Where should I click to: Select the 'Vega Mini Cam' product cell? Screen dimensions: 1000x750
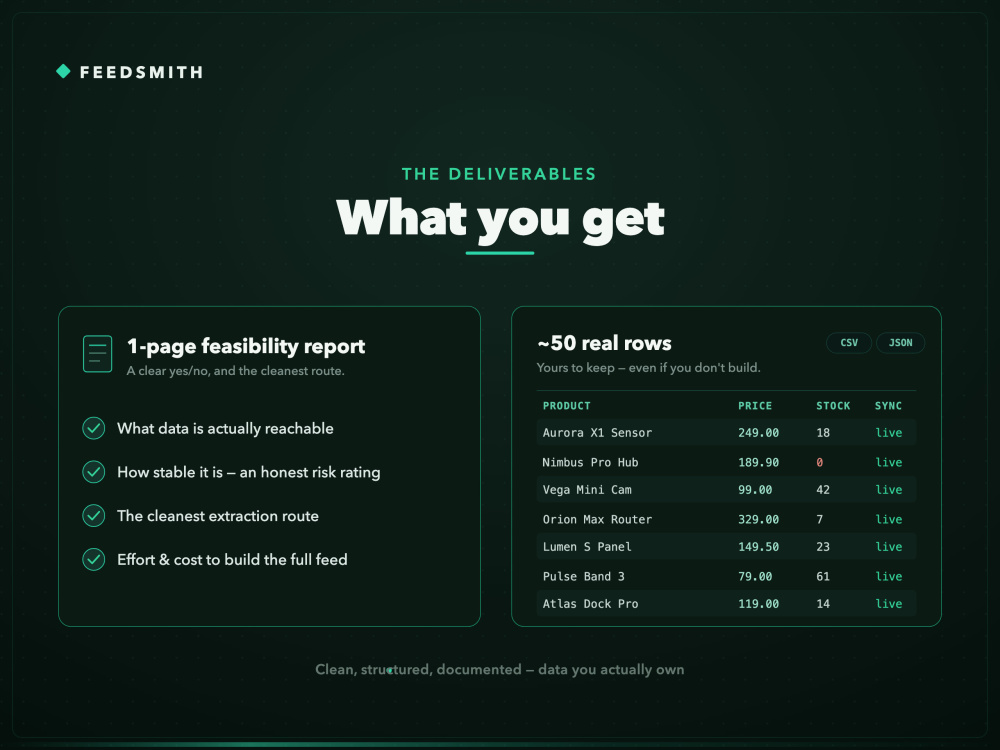point(587,490)
